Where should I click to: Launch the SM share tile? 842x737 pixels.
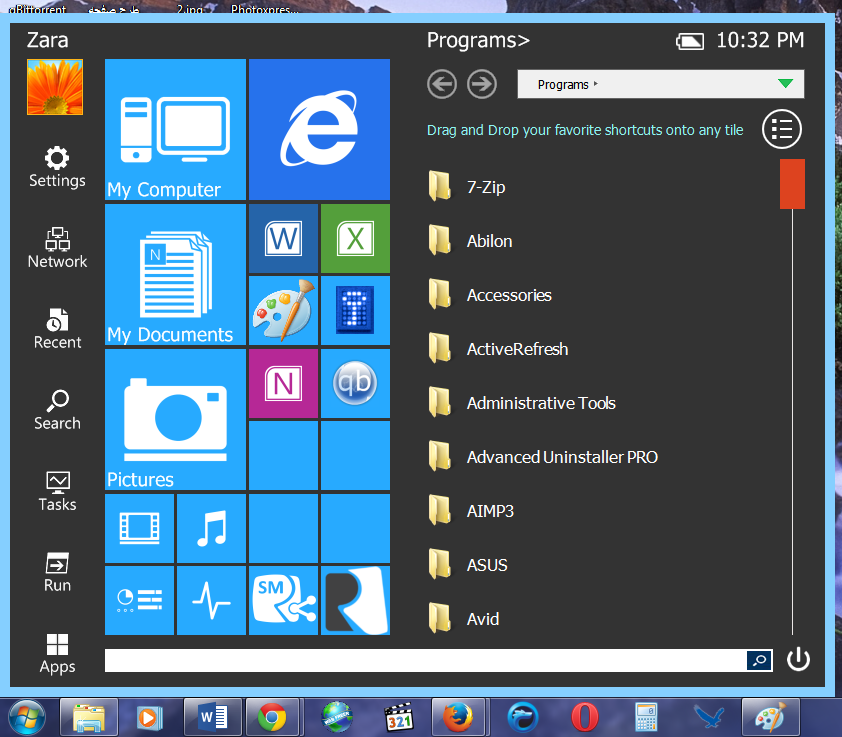tap(284, 601)
